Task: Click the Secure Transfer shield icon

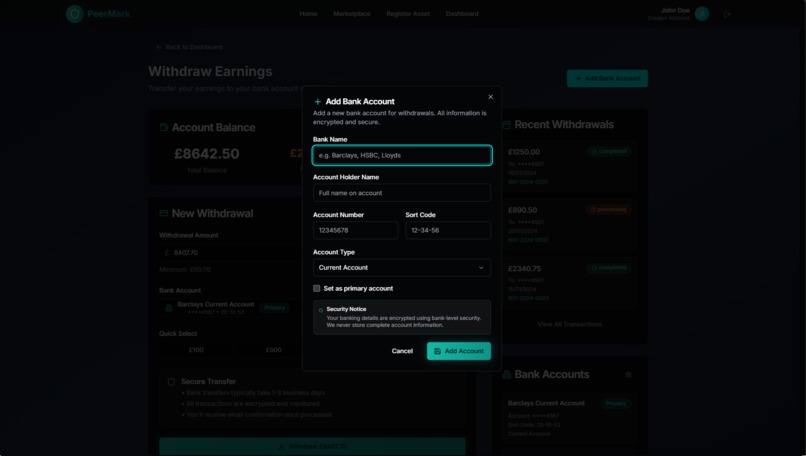Action: pos(171,382)
